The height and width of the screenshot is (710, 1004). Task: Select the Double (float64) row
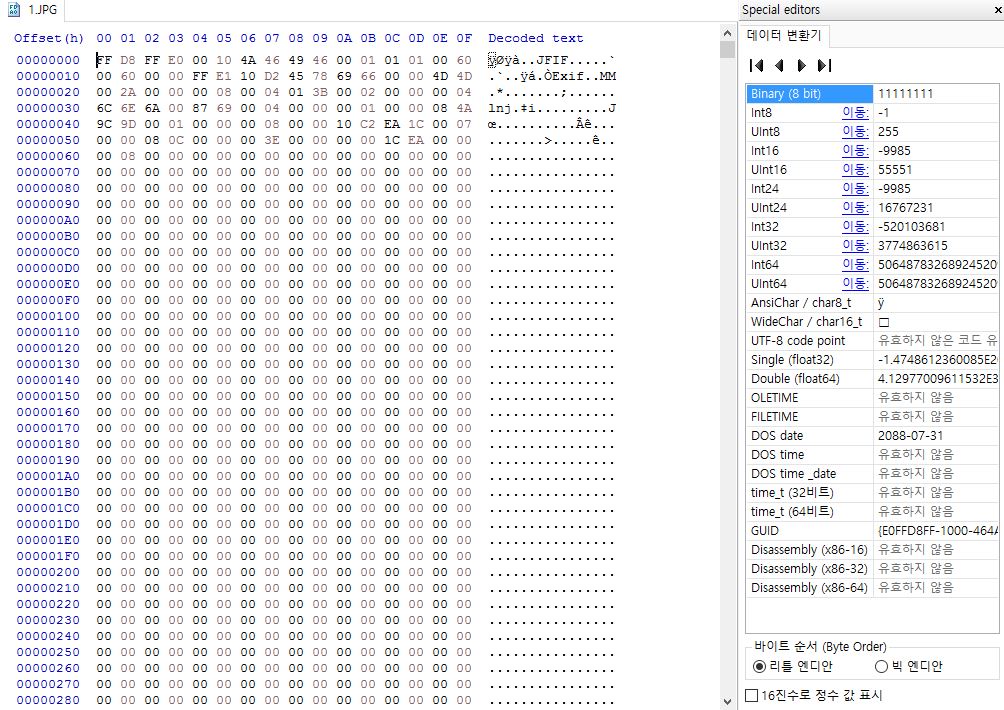pyautogui.click(x=872, y=379)
